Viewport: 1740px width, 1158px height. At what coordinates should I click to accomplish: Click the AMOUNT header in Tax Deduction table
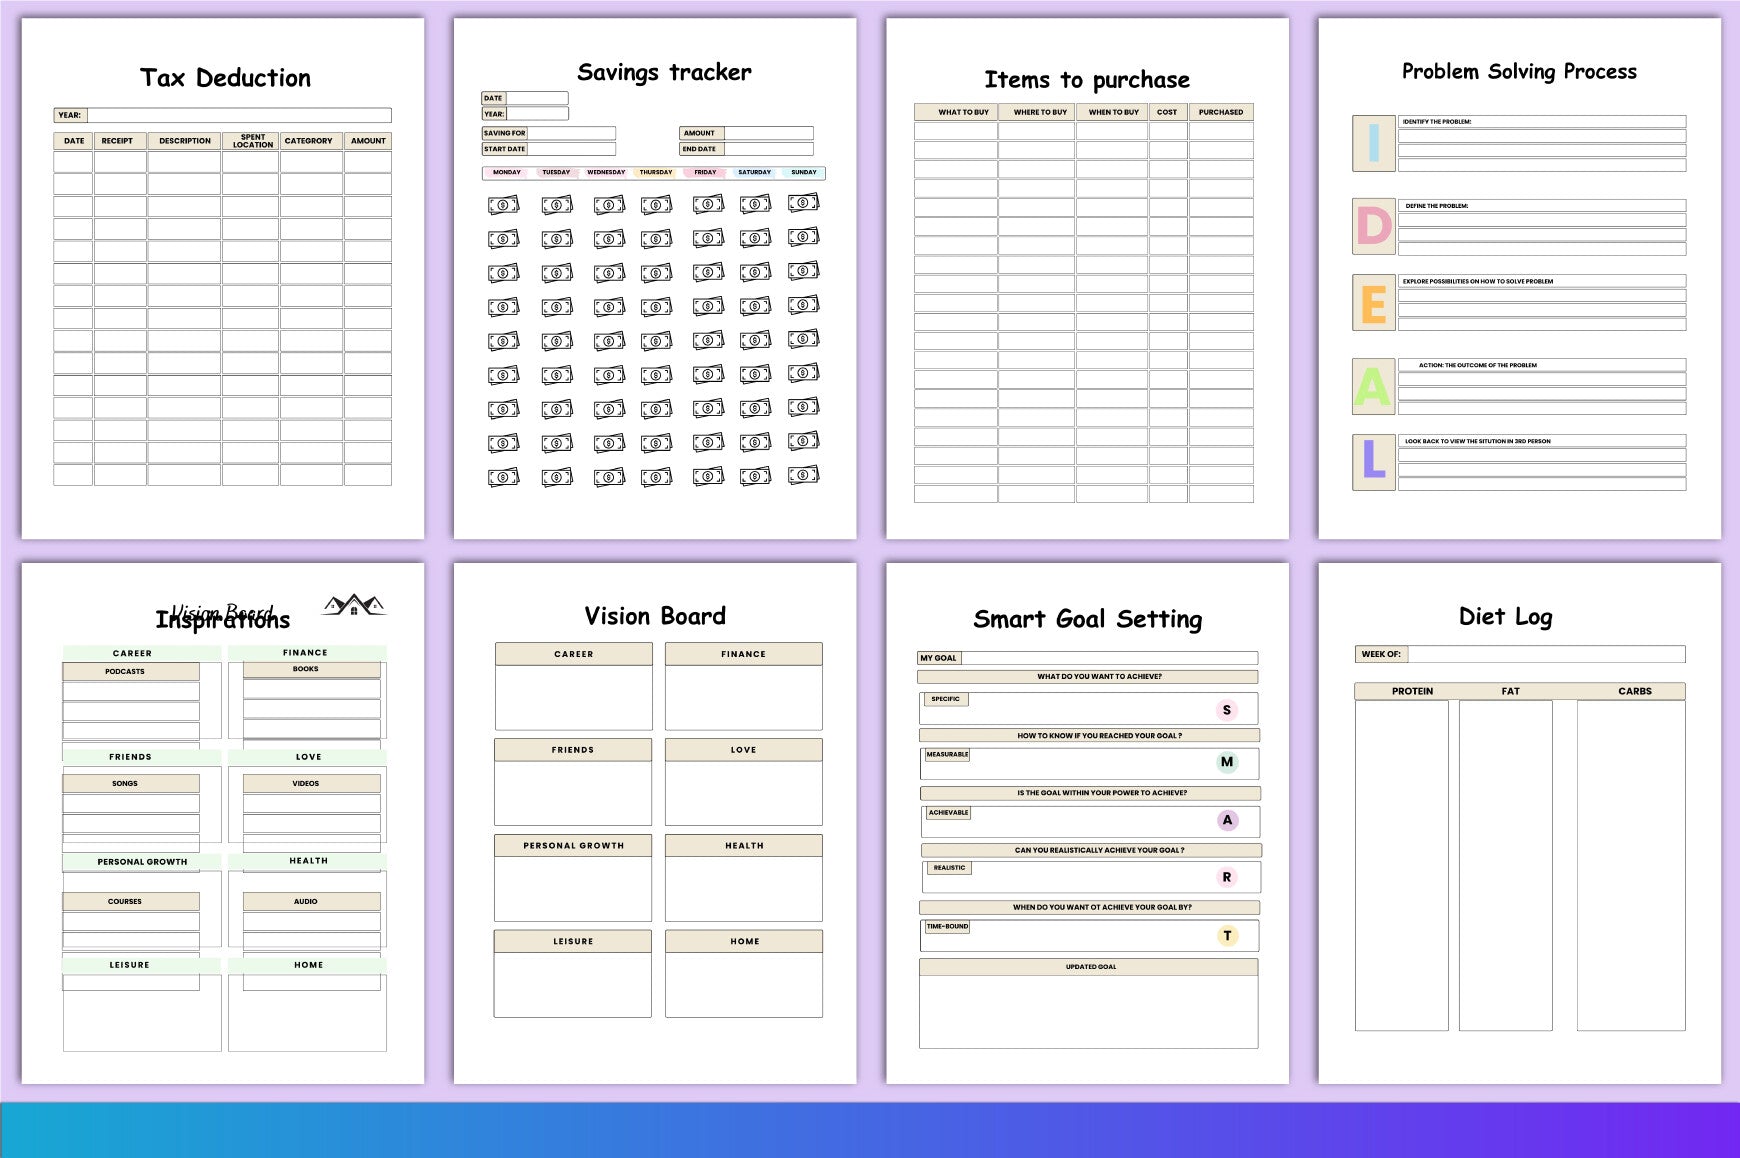[x=368, y=141]
